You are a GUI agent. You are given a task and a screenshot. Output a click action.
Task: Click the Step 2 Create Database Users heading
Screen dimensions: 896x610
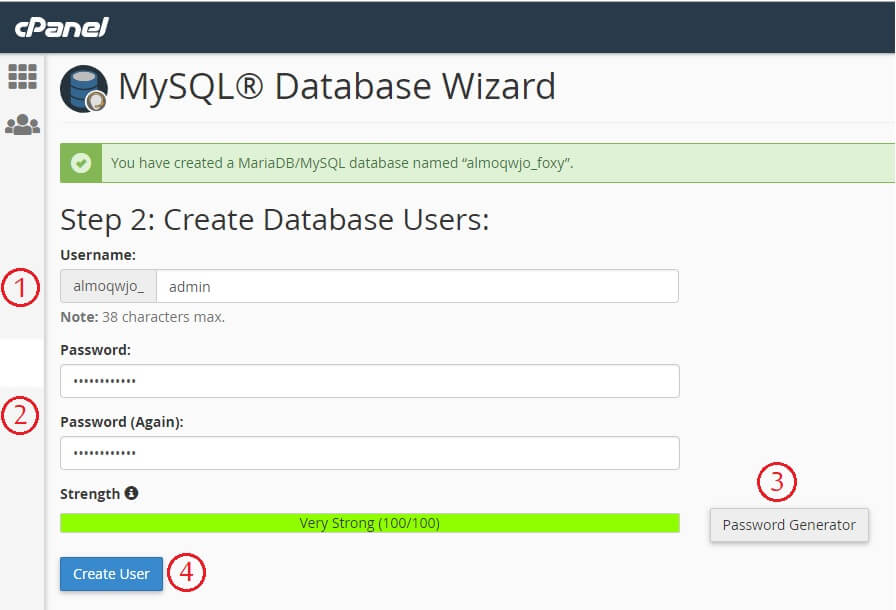tap(275, 220)
